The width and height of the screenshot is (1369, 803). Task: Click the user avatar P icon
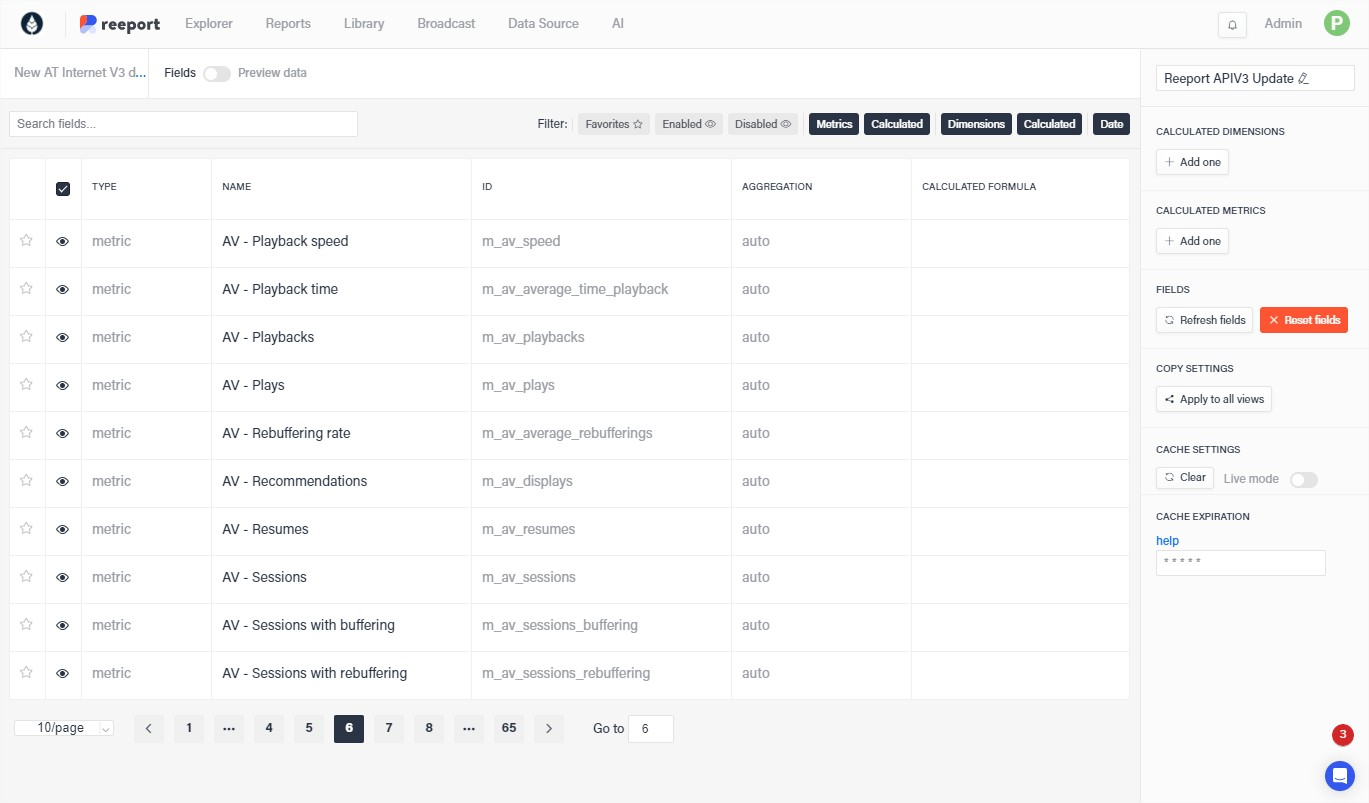point(1336,24)
